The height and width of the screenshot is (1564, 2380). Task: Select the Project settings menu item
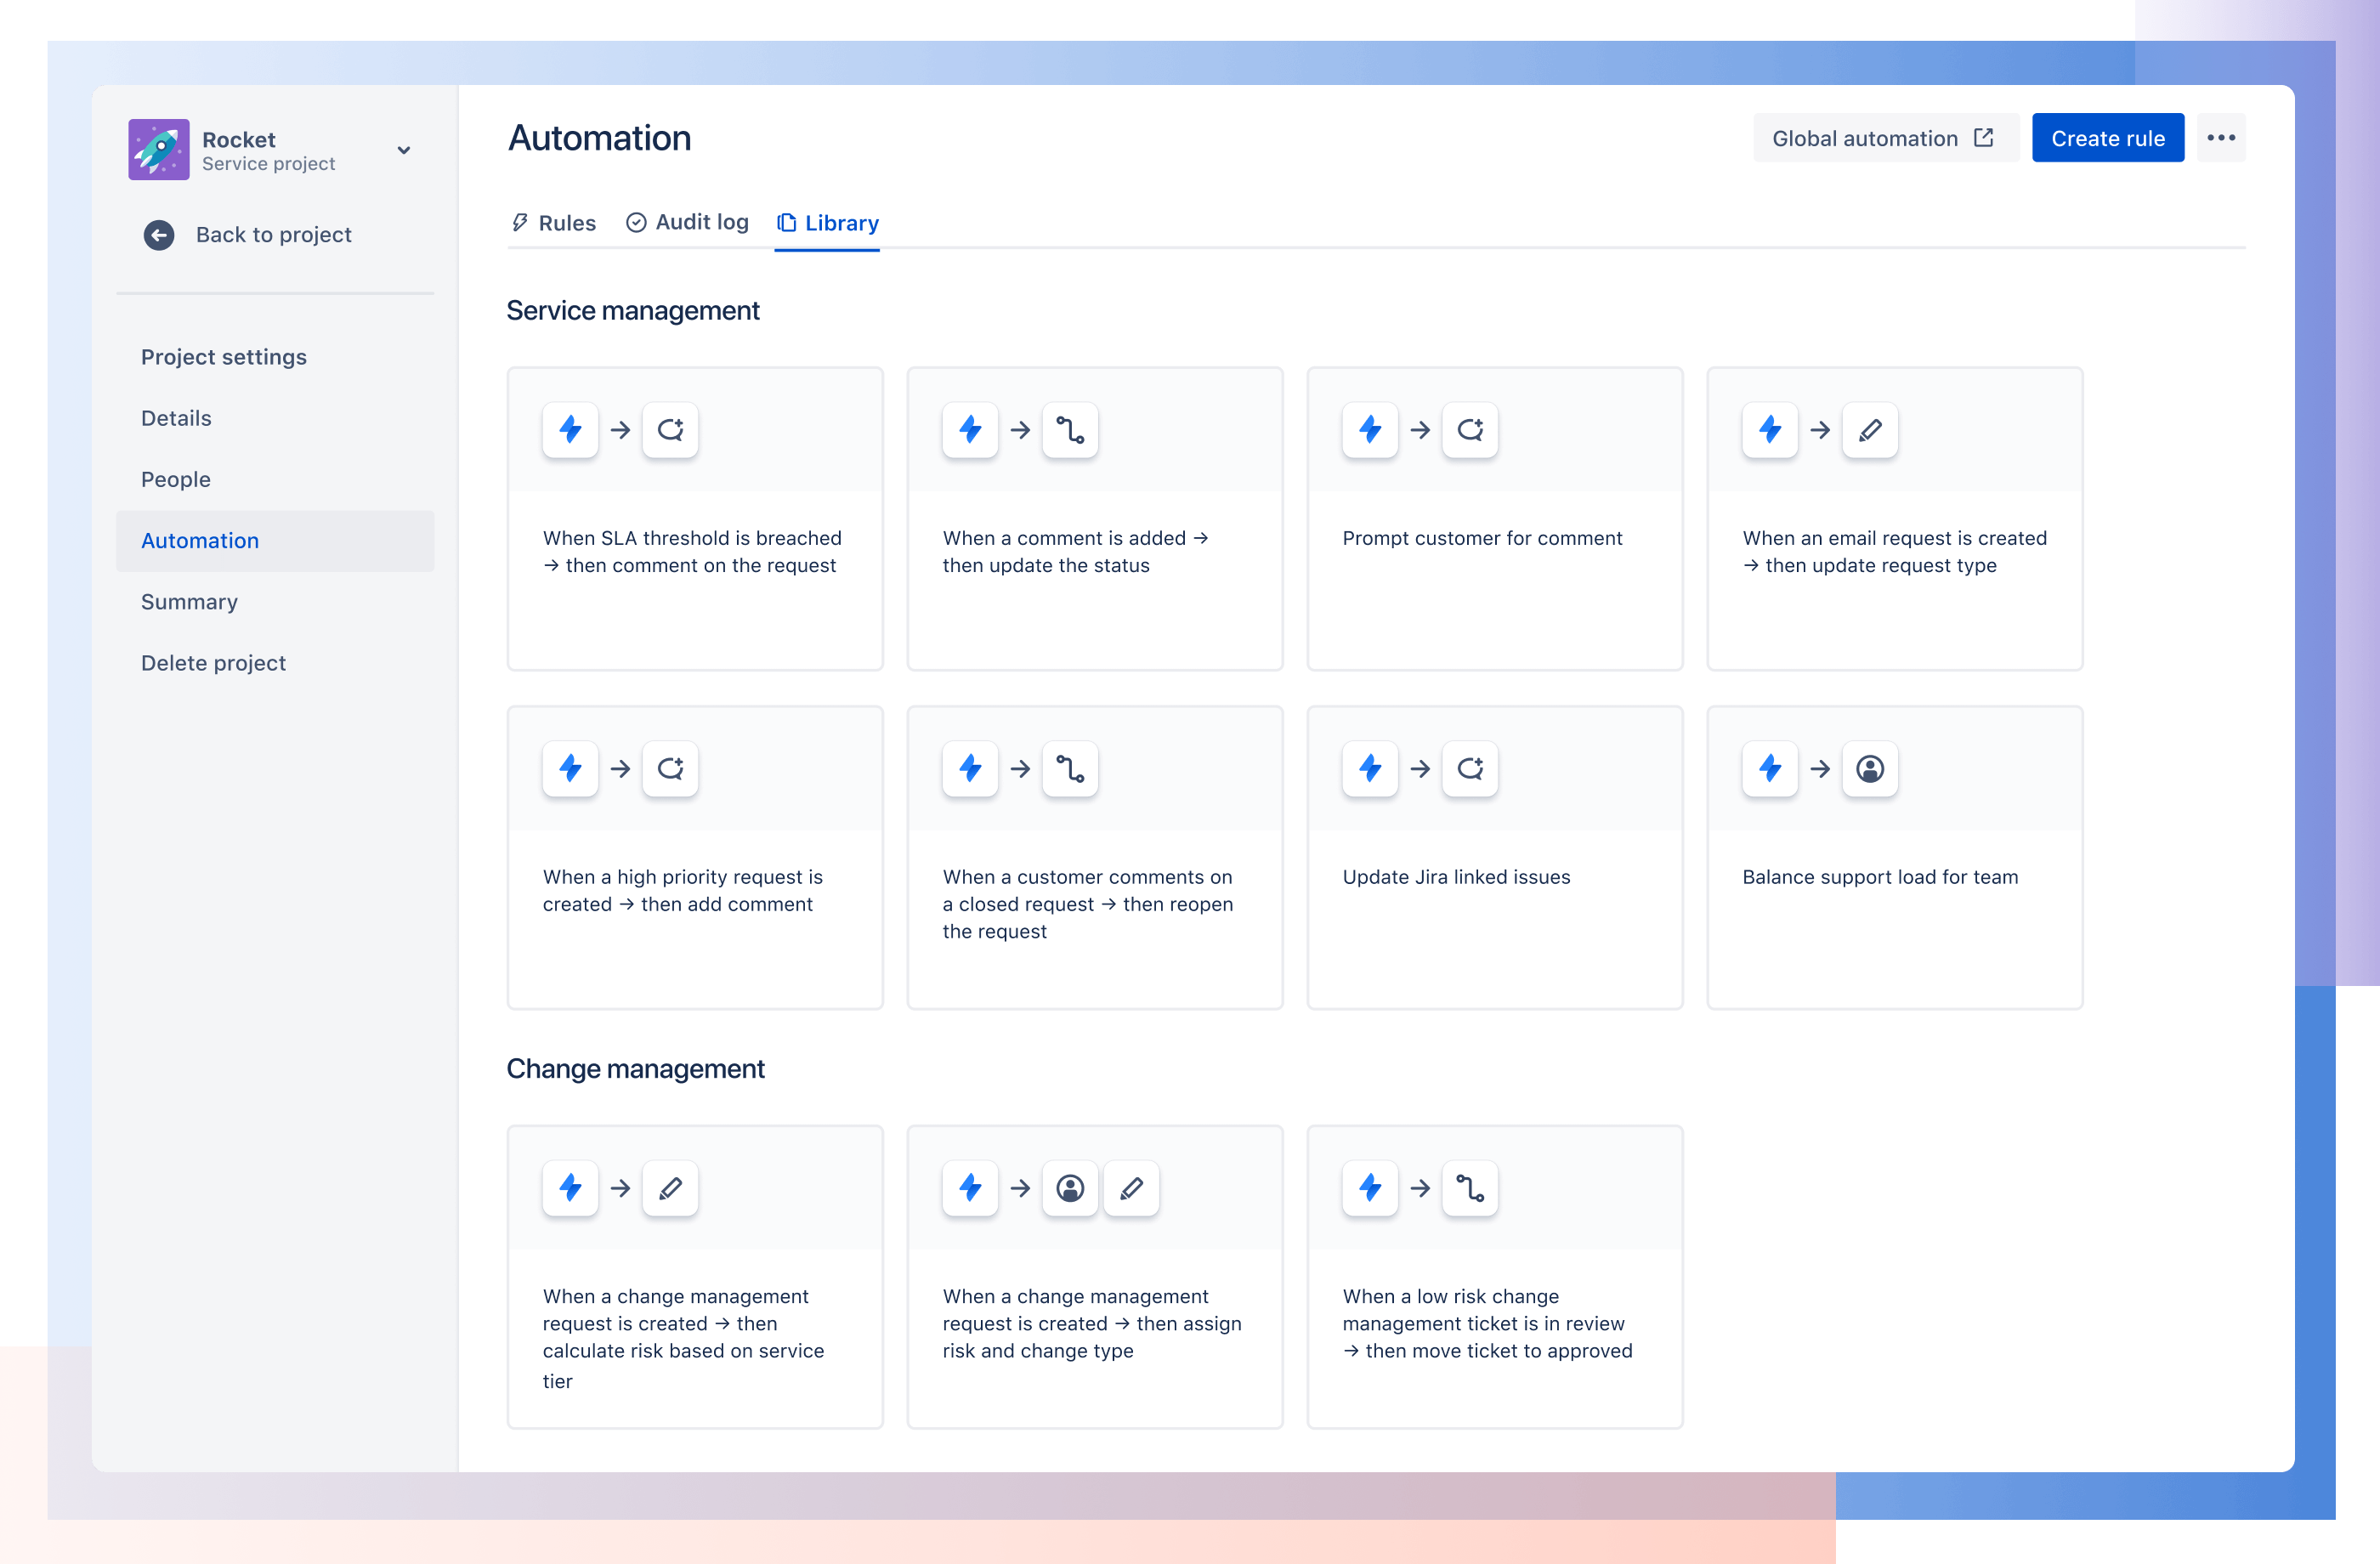(224, 356)
